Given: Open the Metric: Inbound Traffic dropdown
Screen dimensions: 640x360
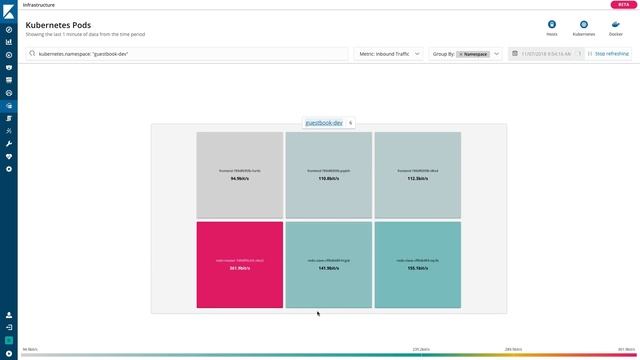Looking at the screenshot, I should pos(389,54).
